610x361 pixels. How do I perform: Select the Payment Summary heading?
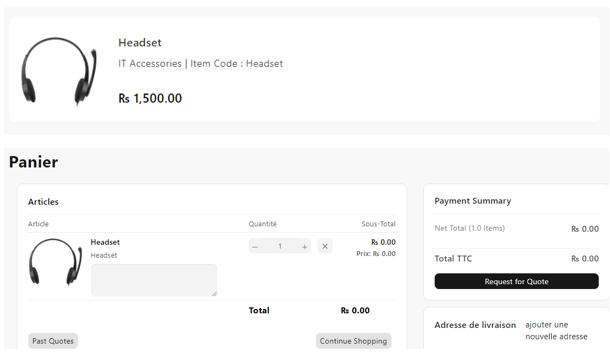[x=473, y=201]
